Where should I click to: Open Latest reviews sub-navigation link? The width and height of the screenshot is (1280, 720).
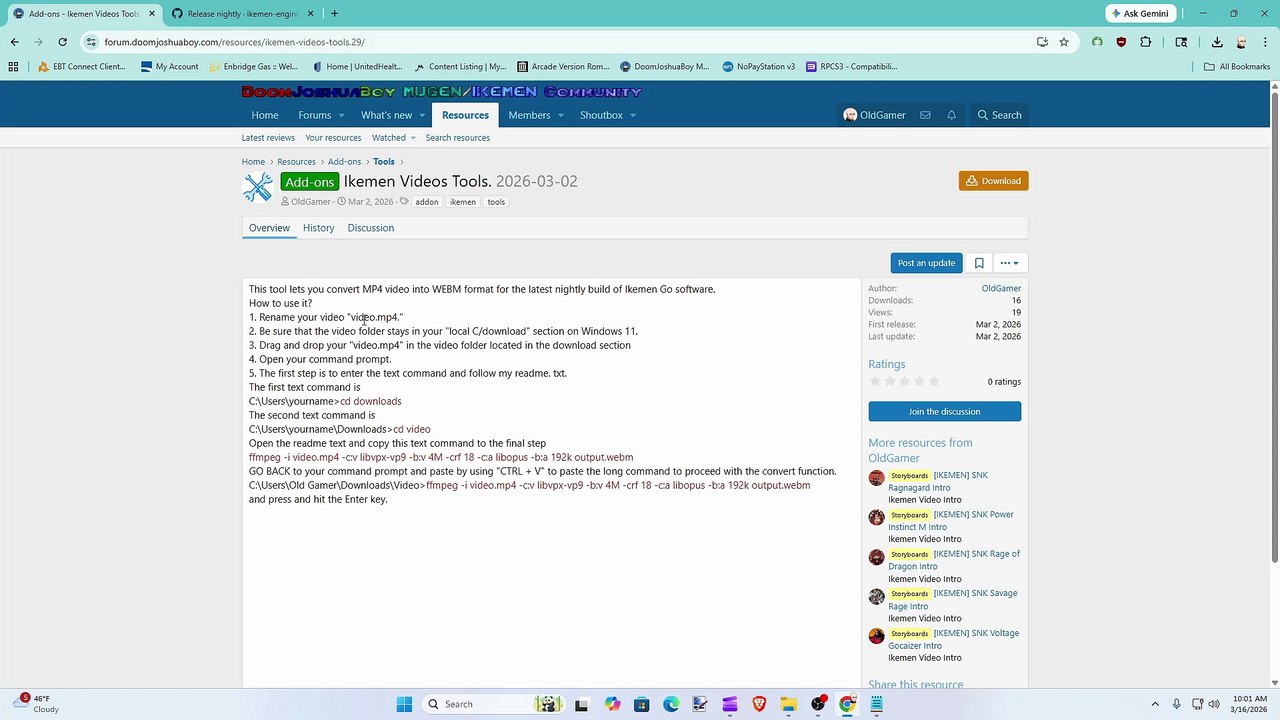(x=268, y=138)
